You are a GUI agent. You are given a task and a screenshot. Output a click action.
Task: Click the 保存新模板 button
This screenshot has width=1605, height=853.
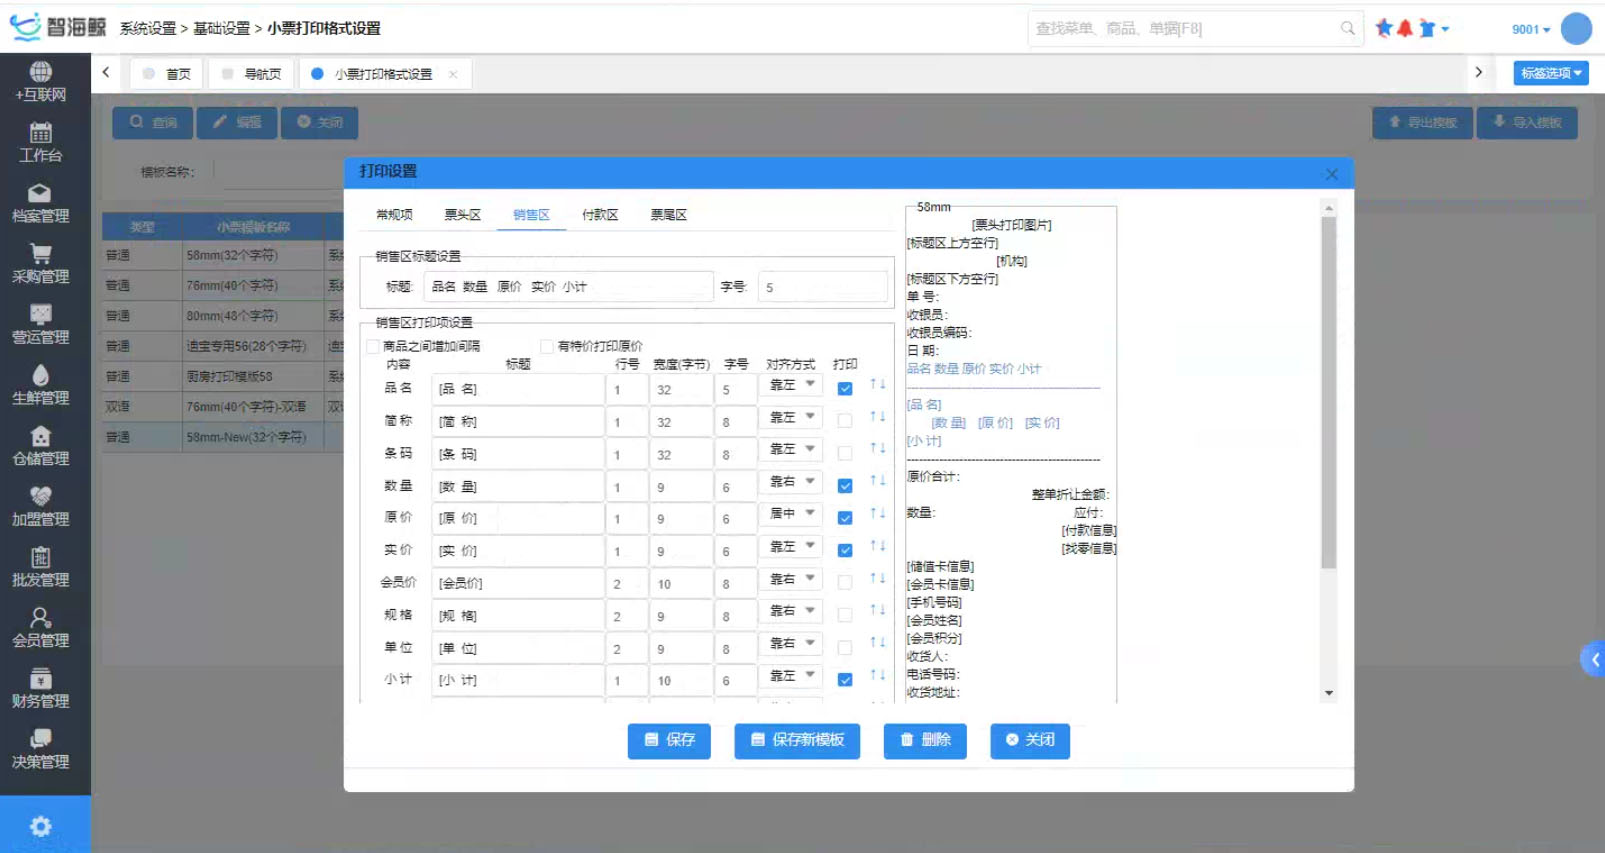click(797, 740)
